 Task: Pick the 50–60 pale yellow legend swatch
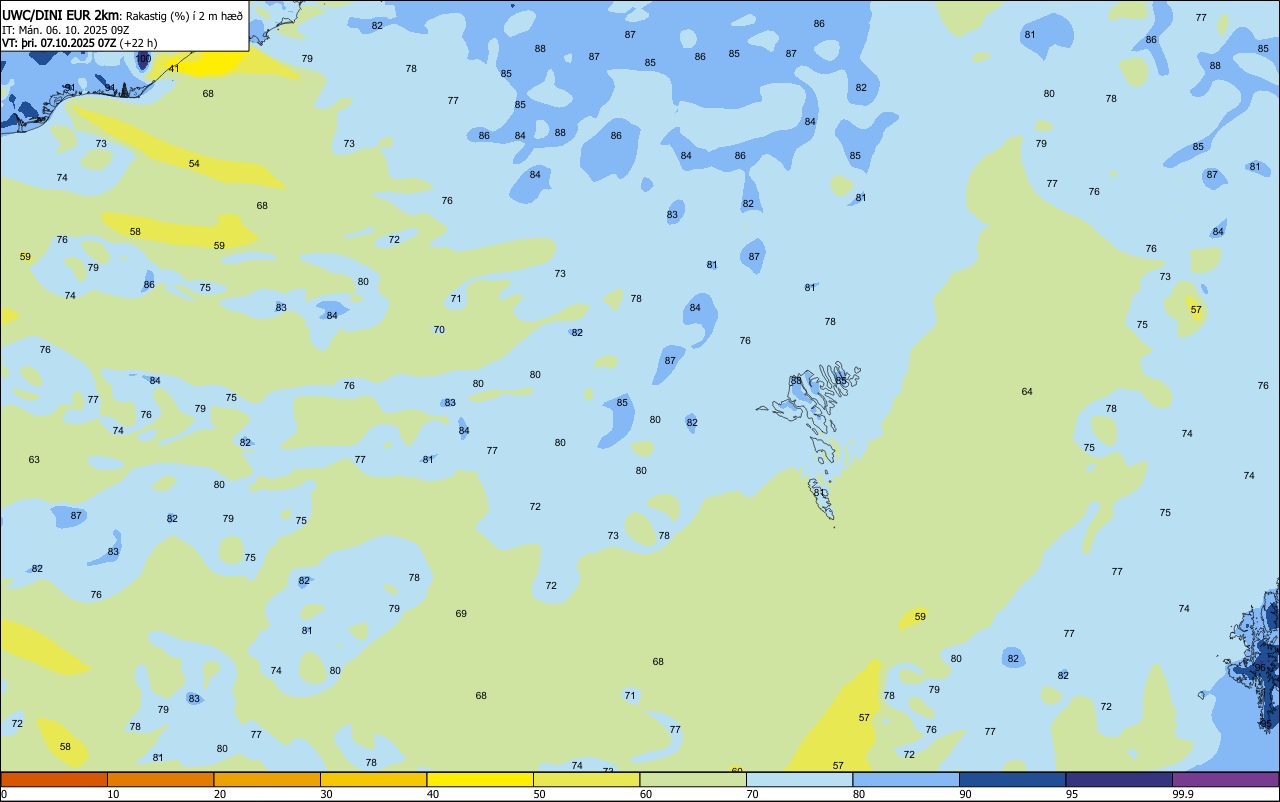(586, 779)
